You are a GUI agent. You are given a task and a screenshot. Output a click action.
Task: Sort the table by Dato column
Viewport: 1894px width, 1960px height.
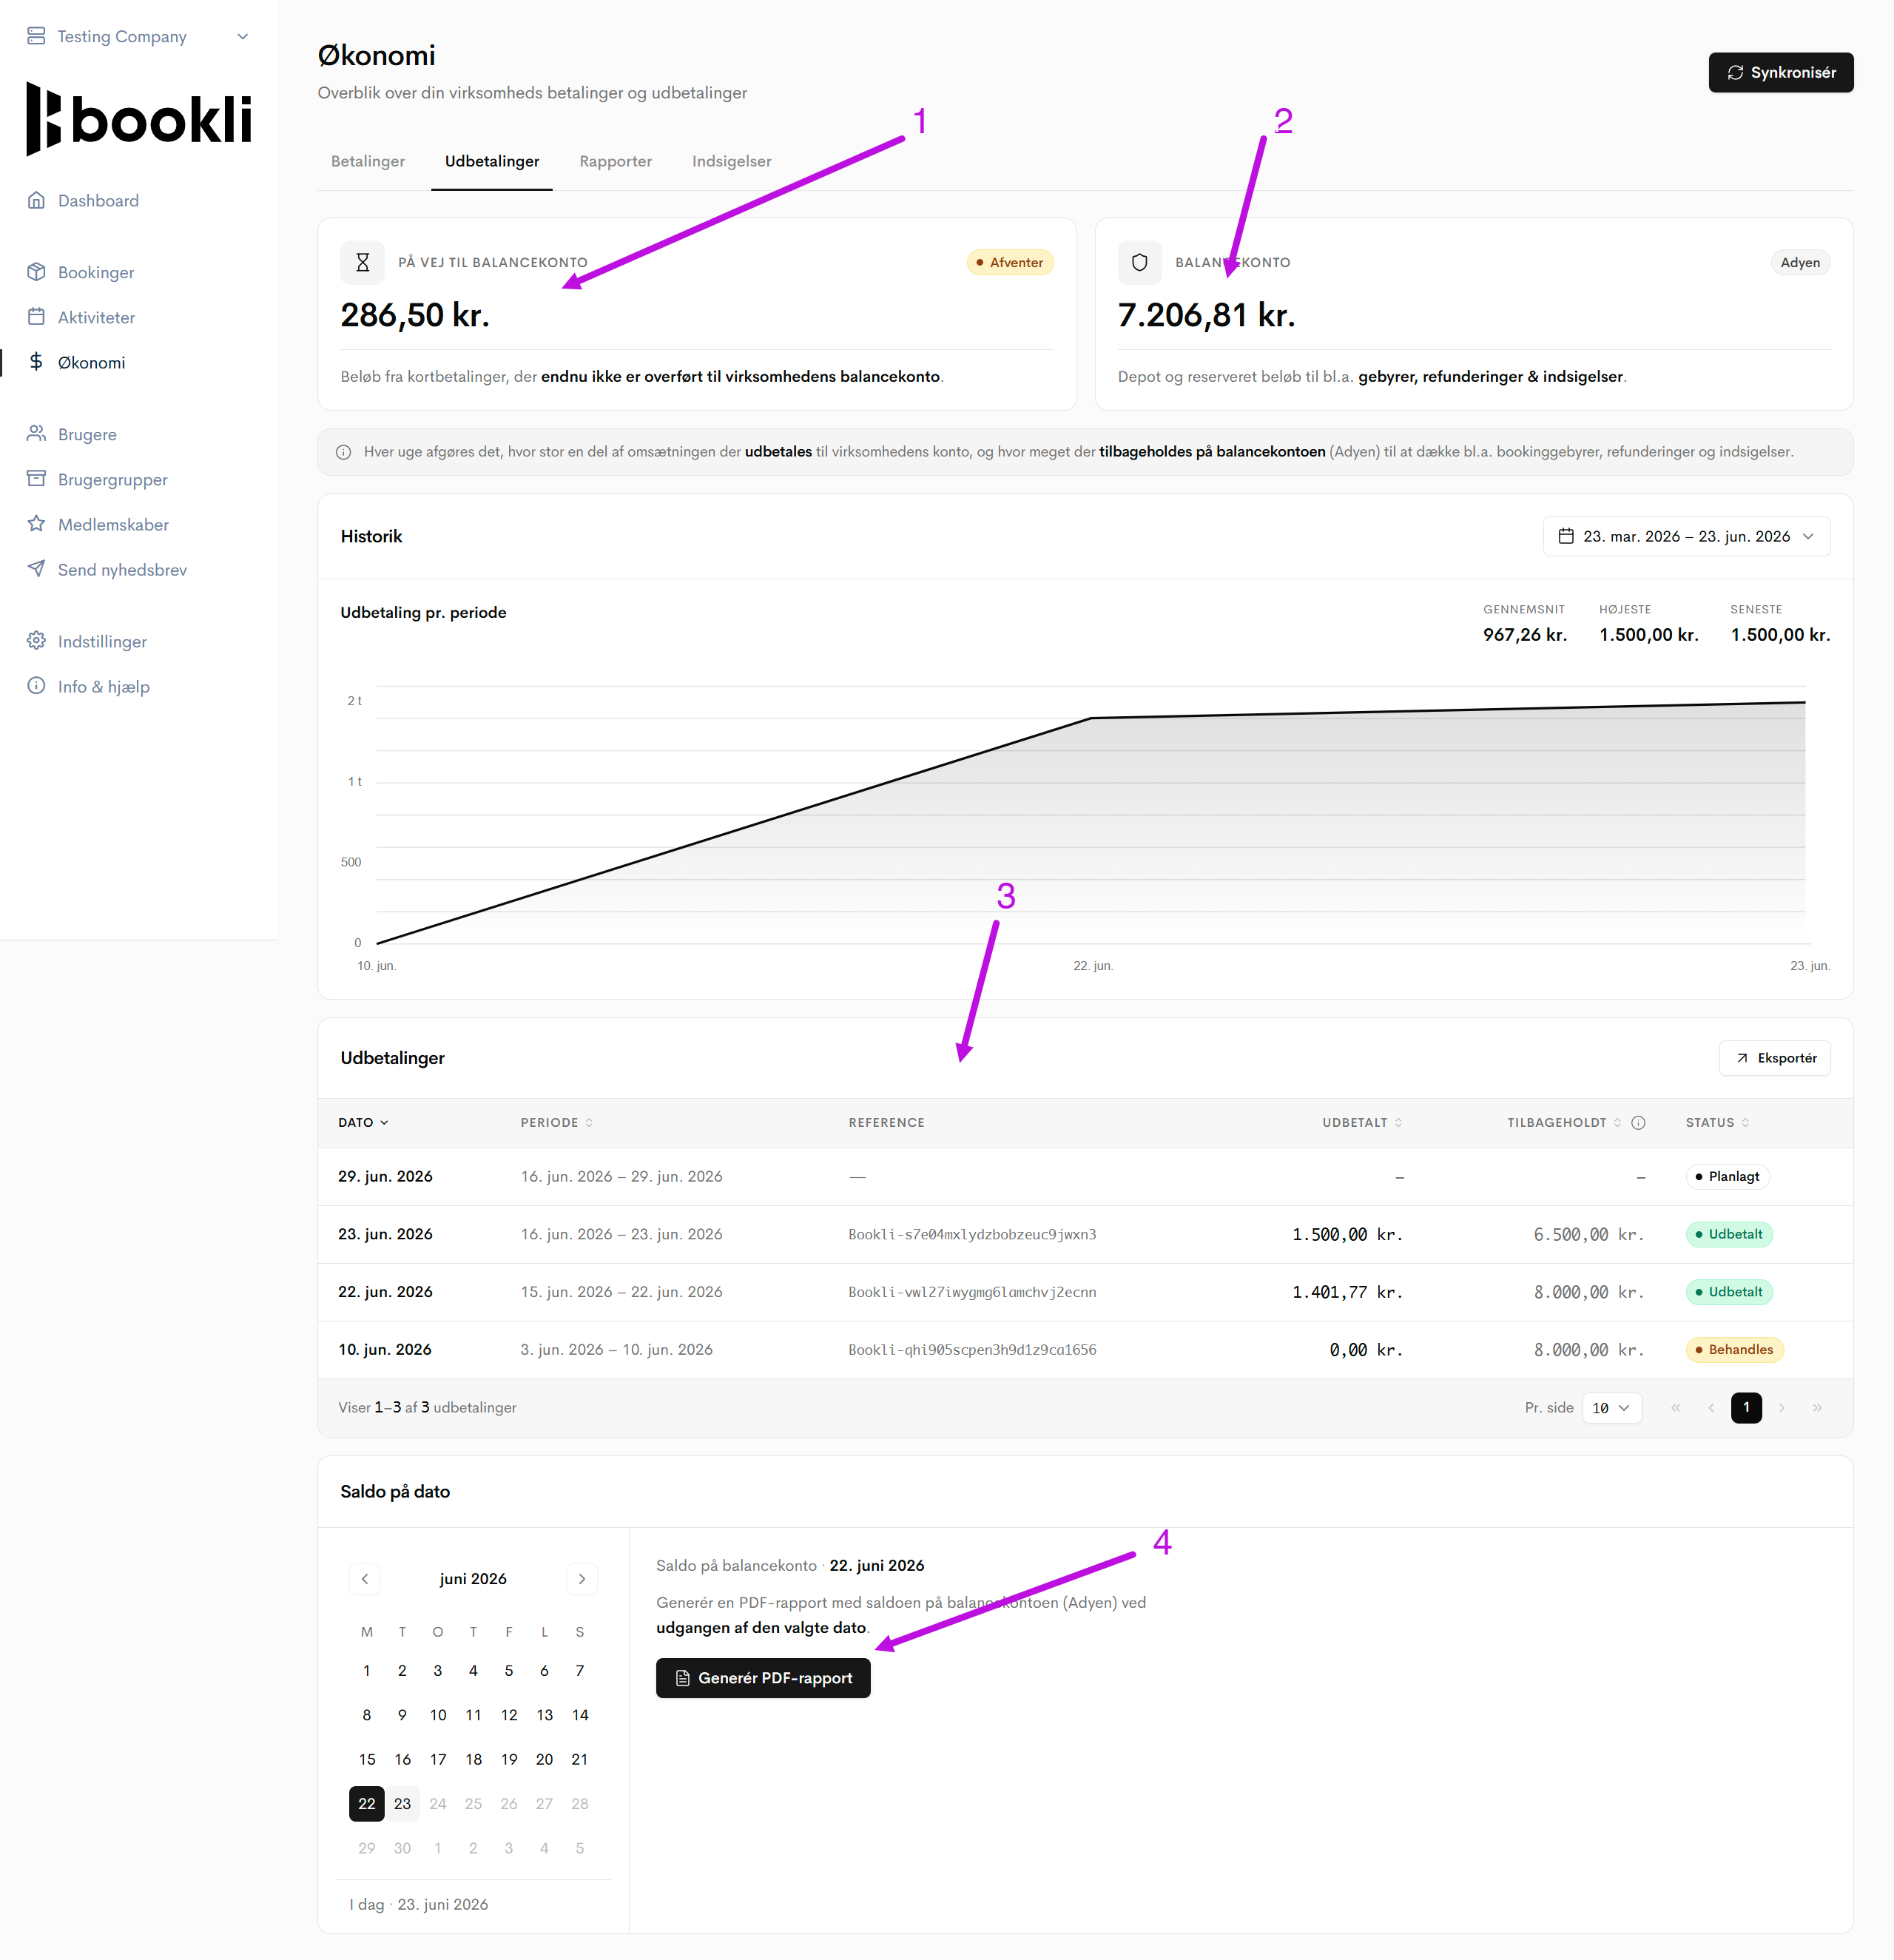(363, 1122)
